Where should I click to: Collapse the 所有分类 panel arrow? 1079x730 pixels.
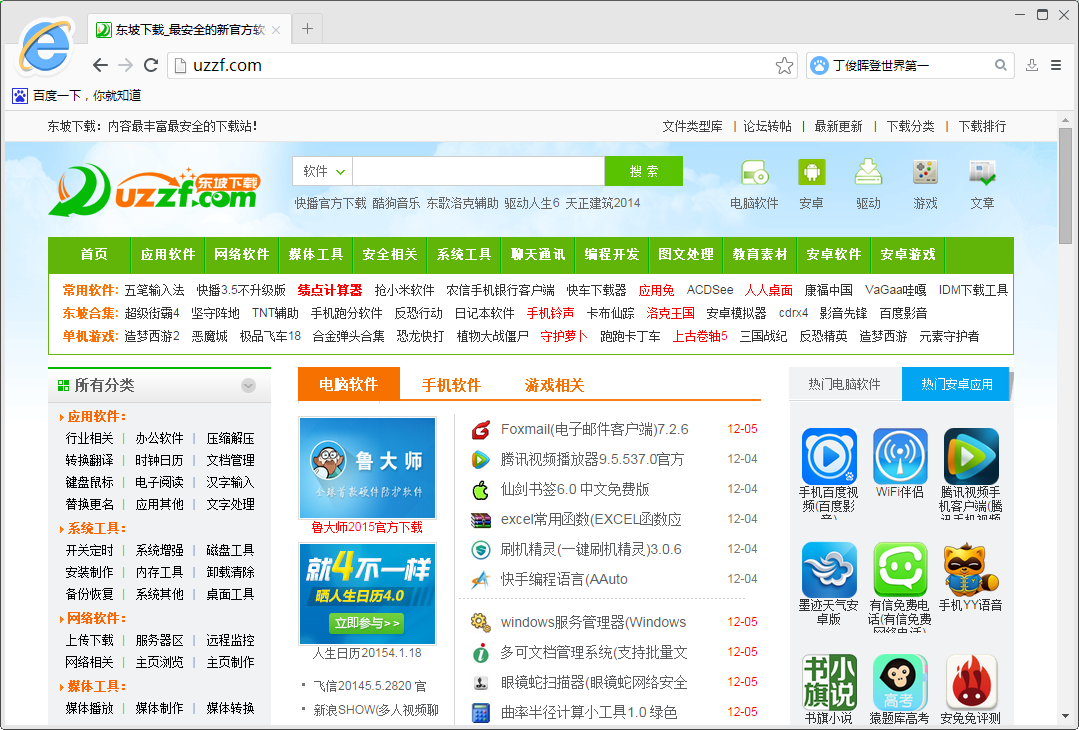(x=248, y=385)
